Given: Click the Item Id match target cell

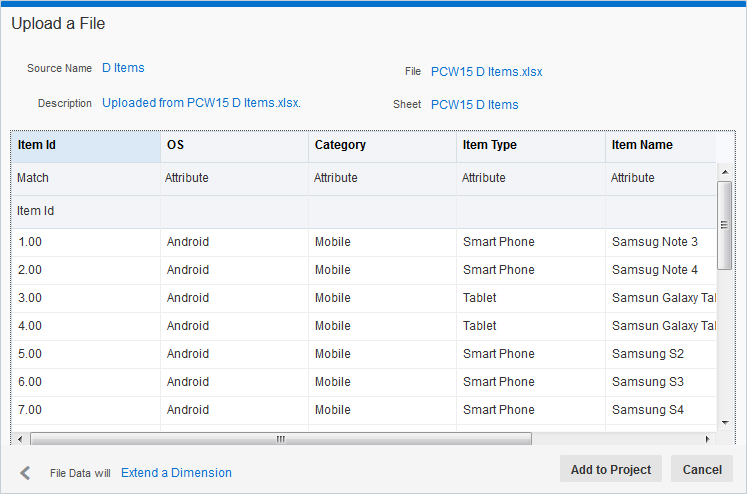Looking at the screenshot, I should [x=86, y=211].
